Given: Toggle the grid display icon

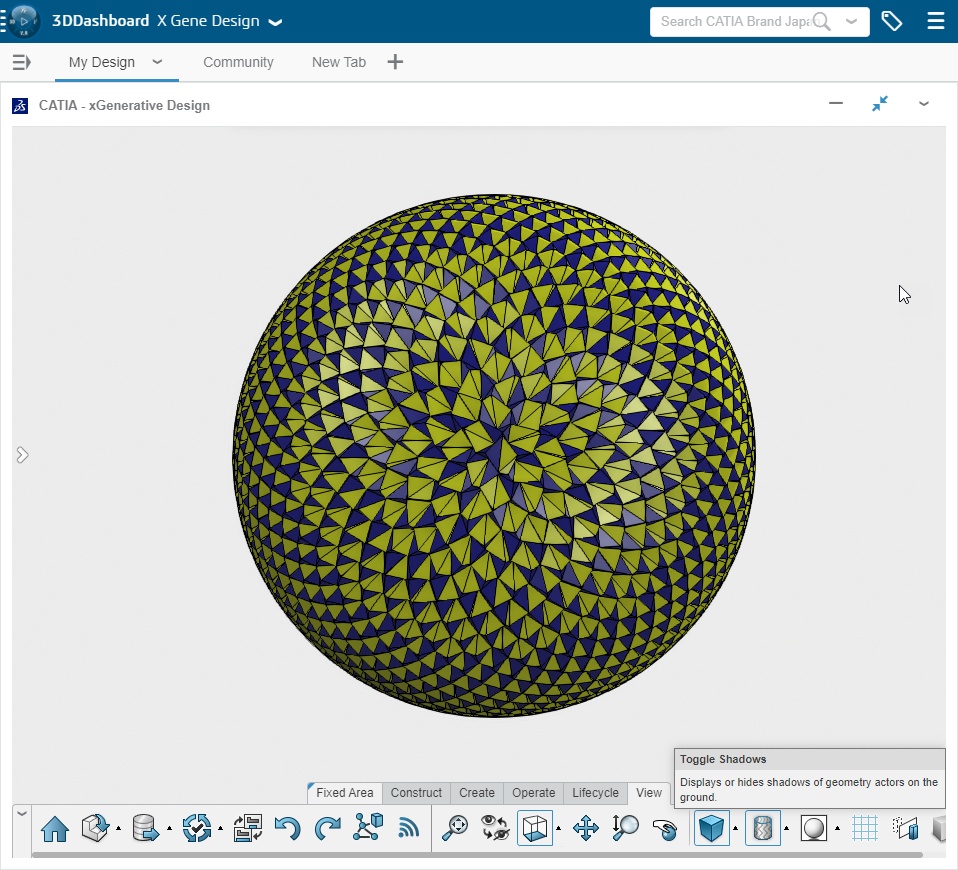Looking at the screenshot, I should pos(865,829).
